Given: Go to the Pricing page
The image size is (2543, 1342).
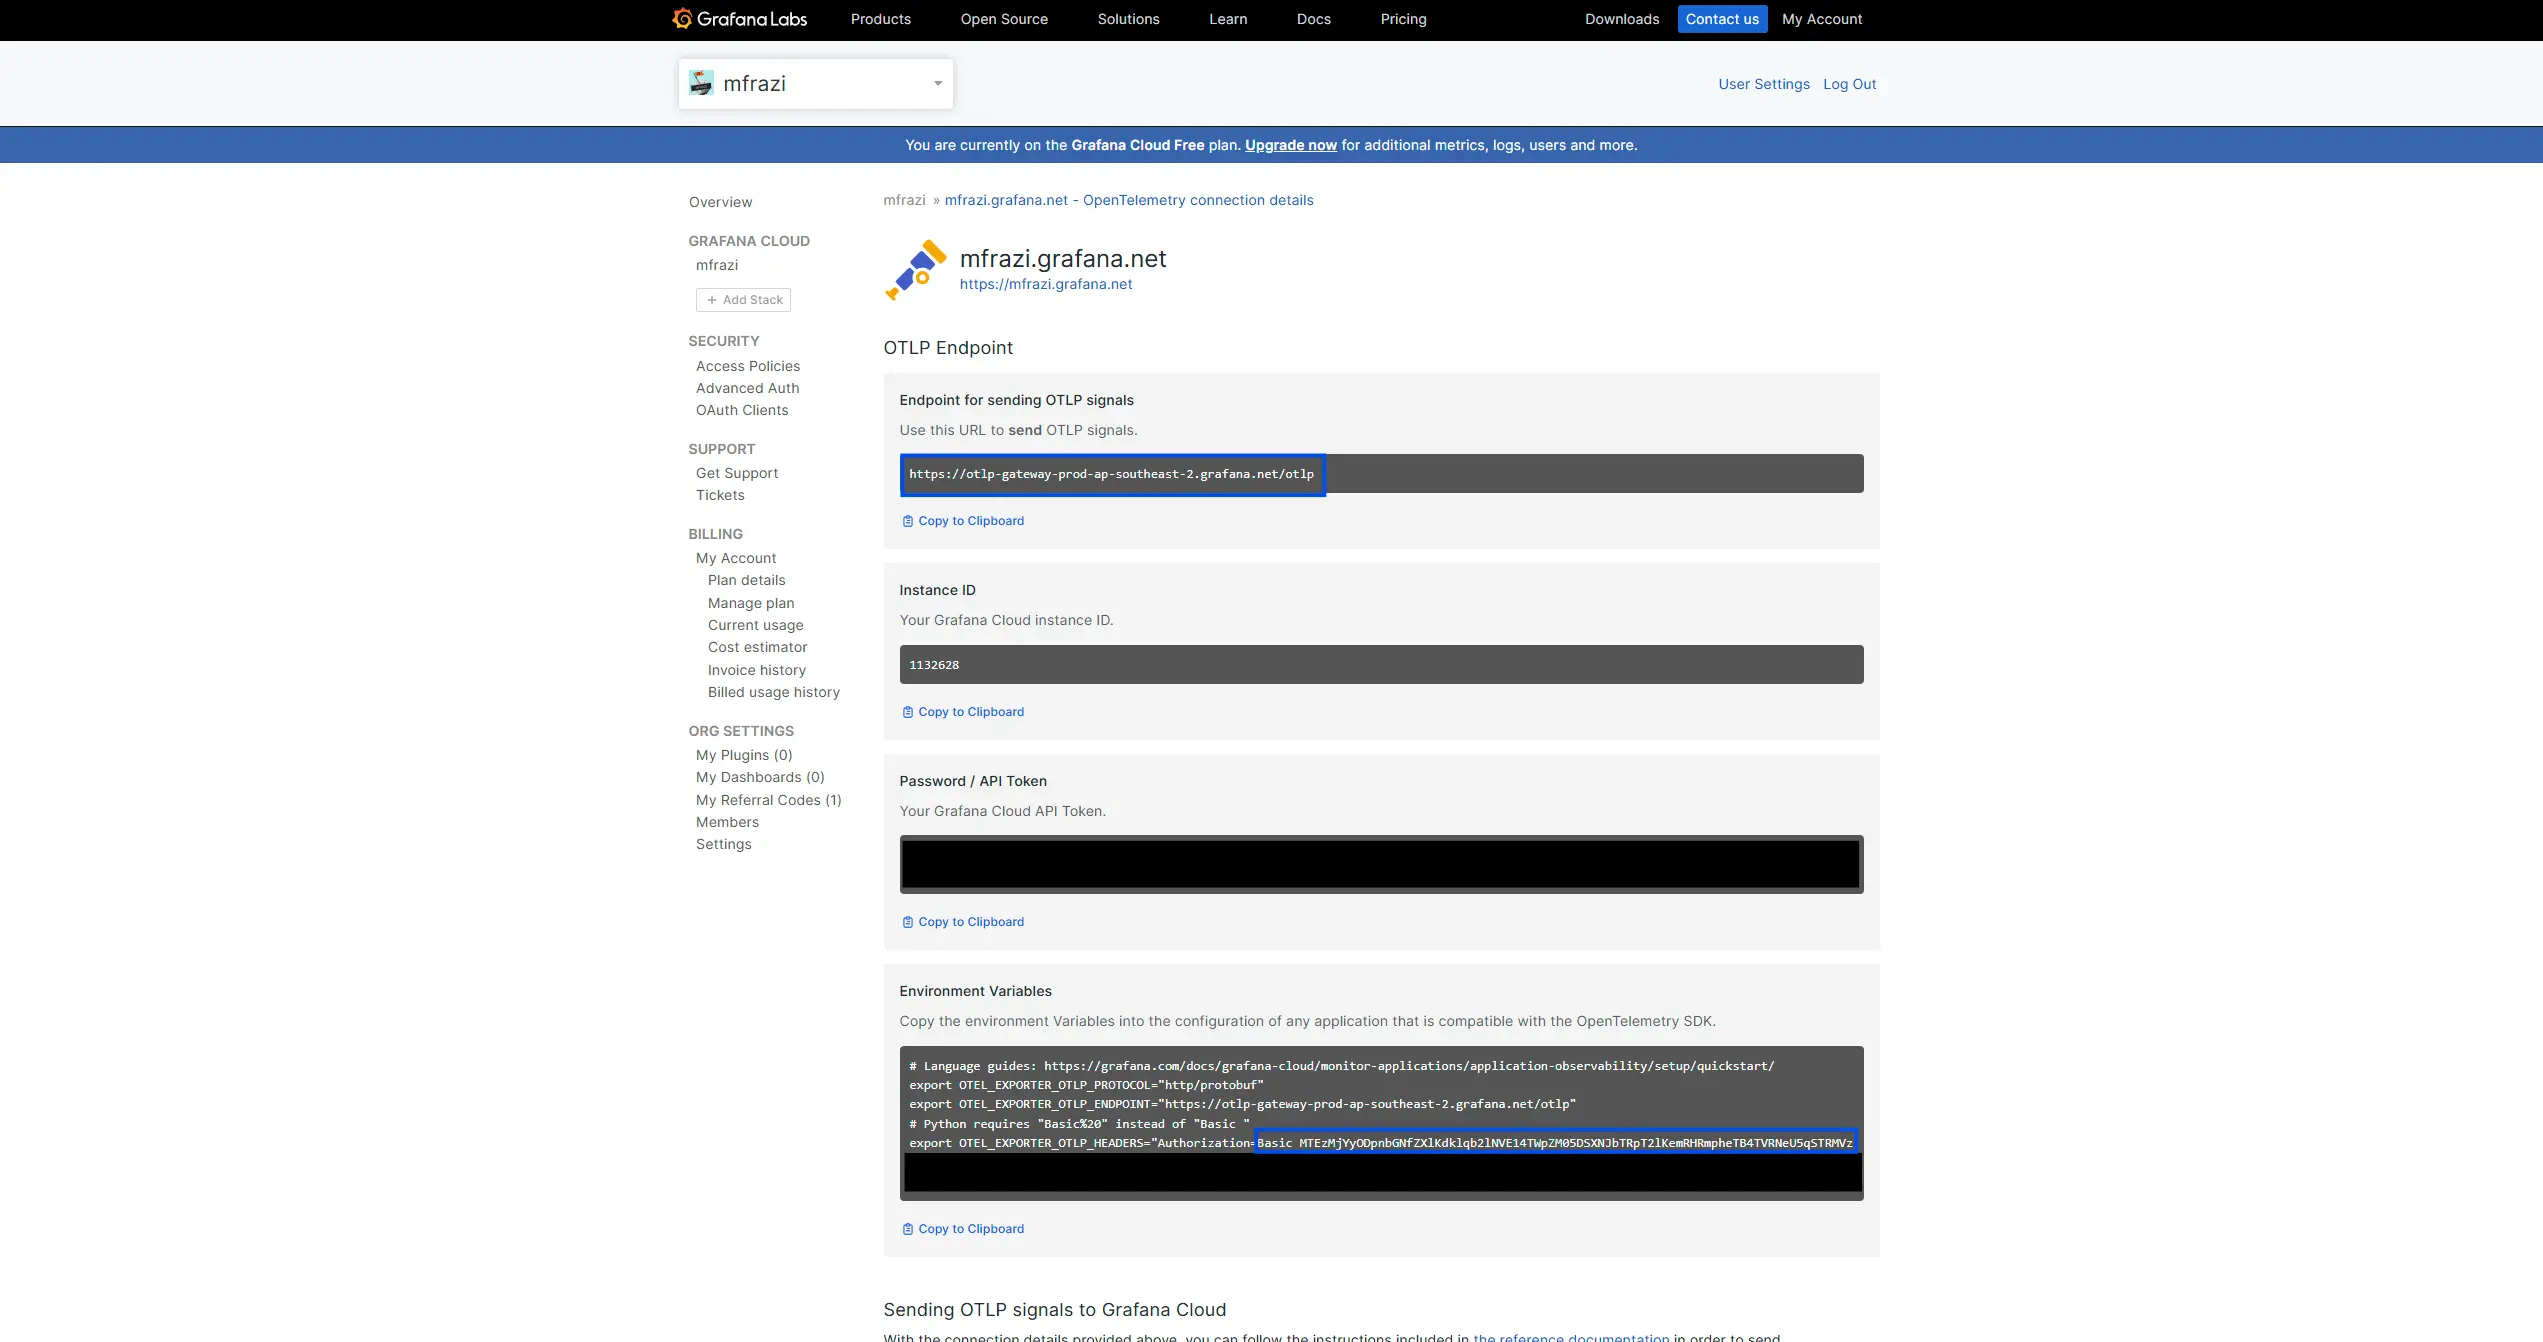Looking at the screenshot, I should 1403,19.
